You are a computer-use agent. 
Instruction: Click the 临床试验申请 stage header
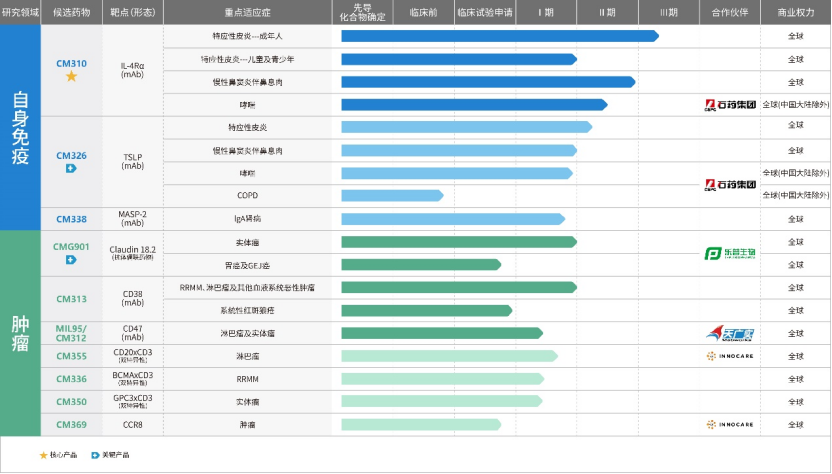(485, 12)
